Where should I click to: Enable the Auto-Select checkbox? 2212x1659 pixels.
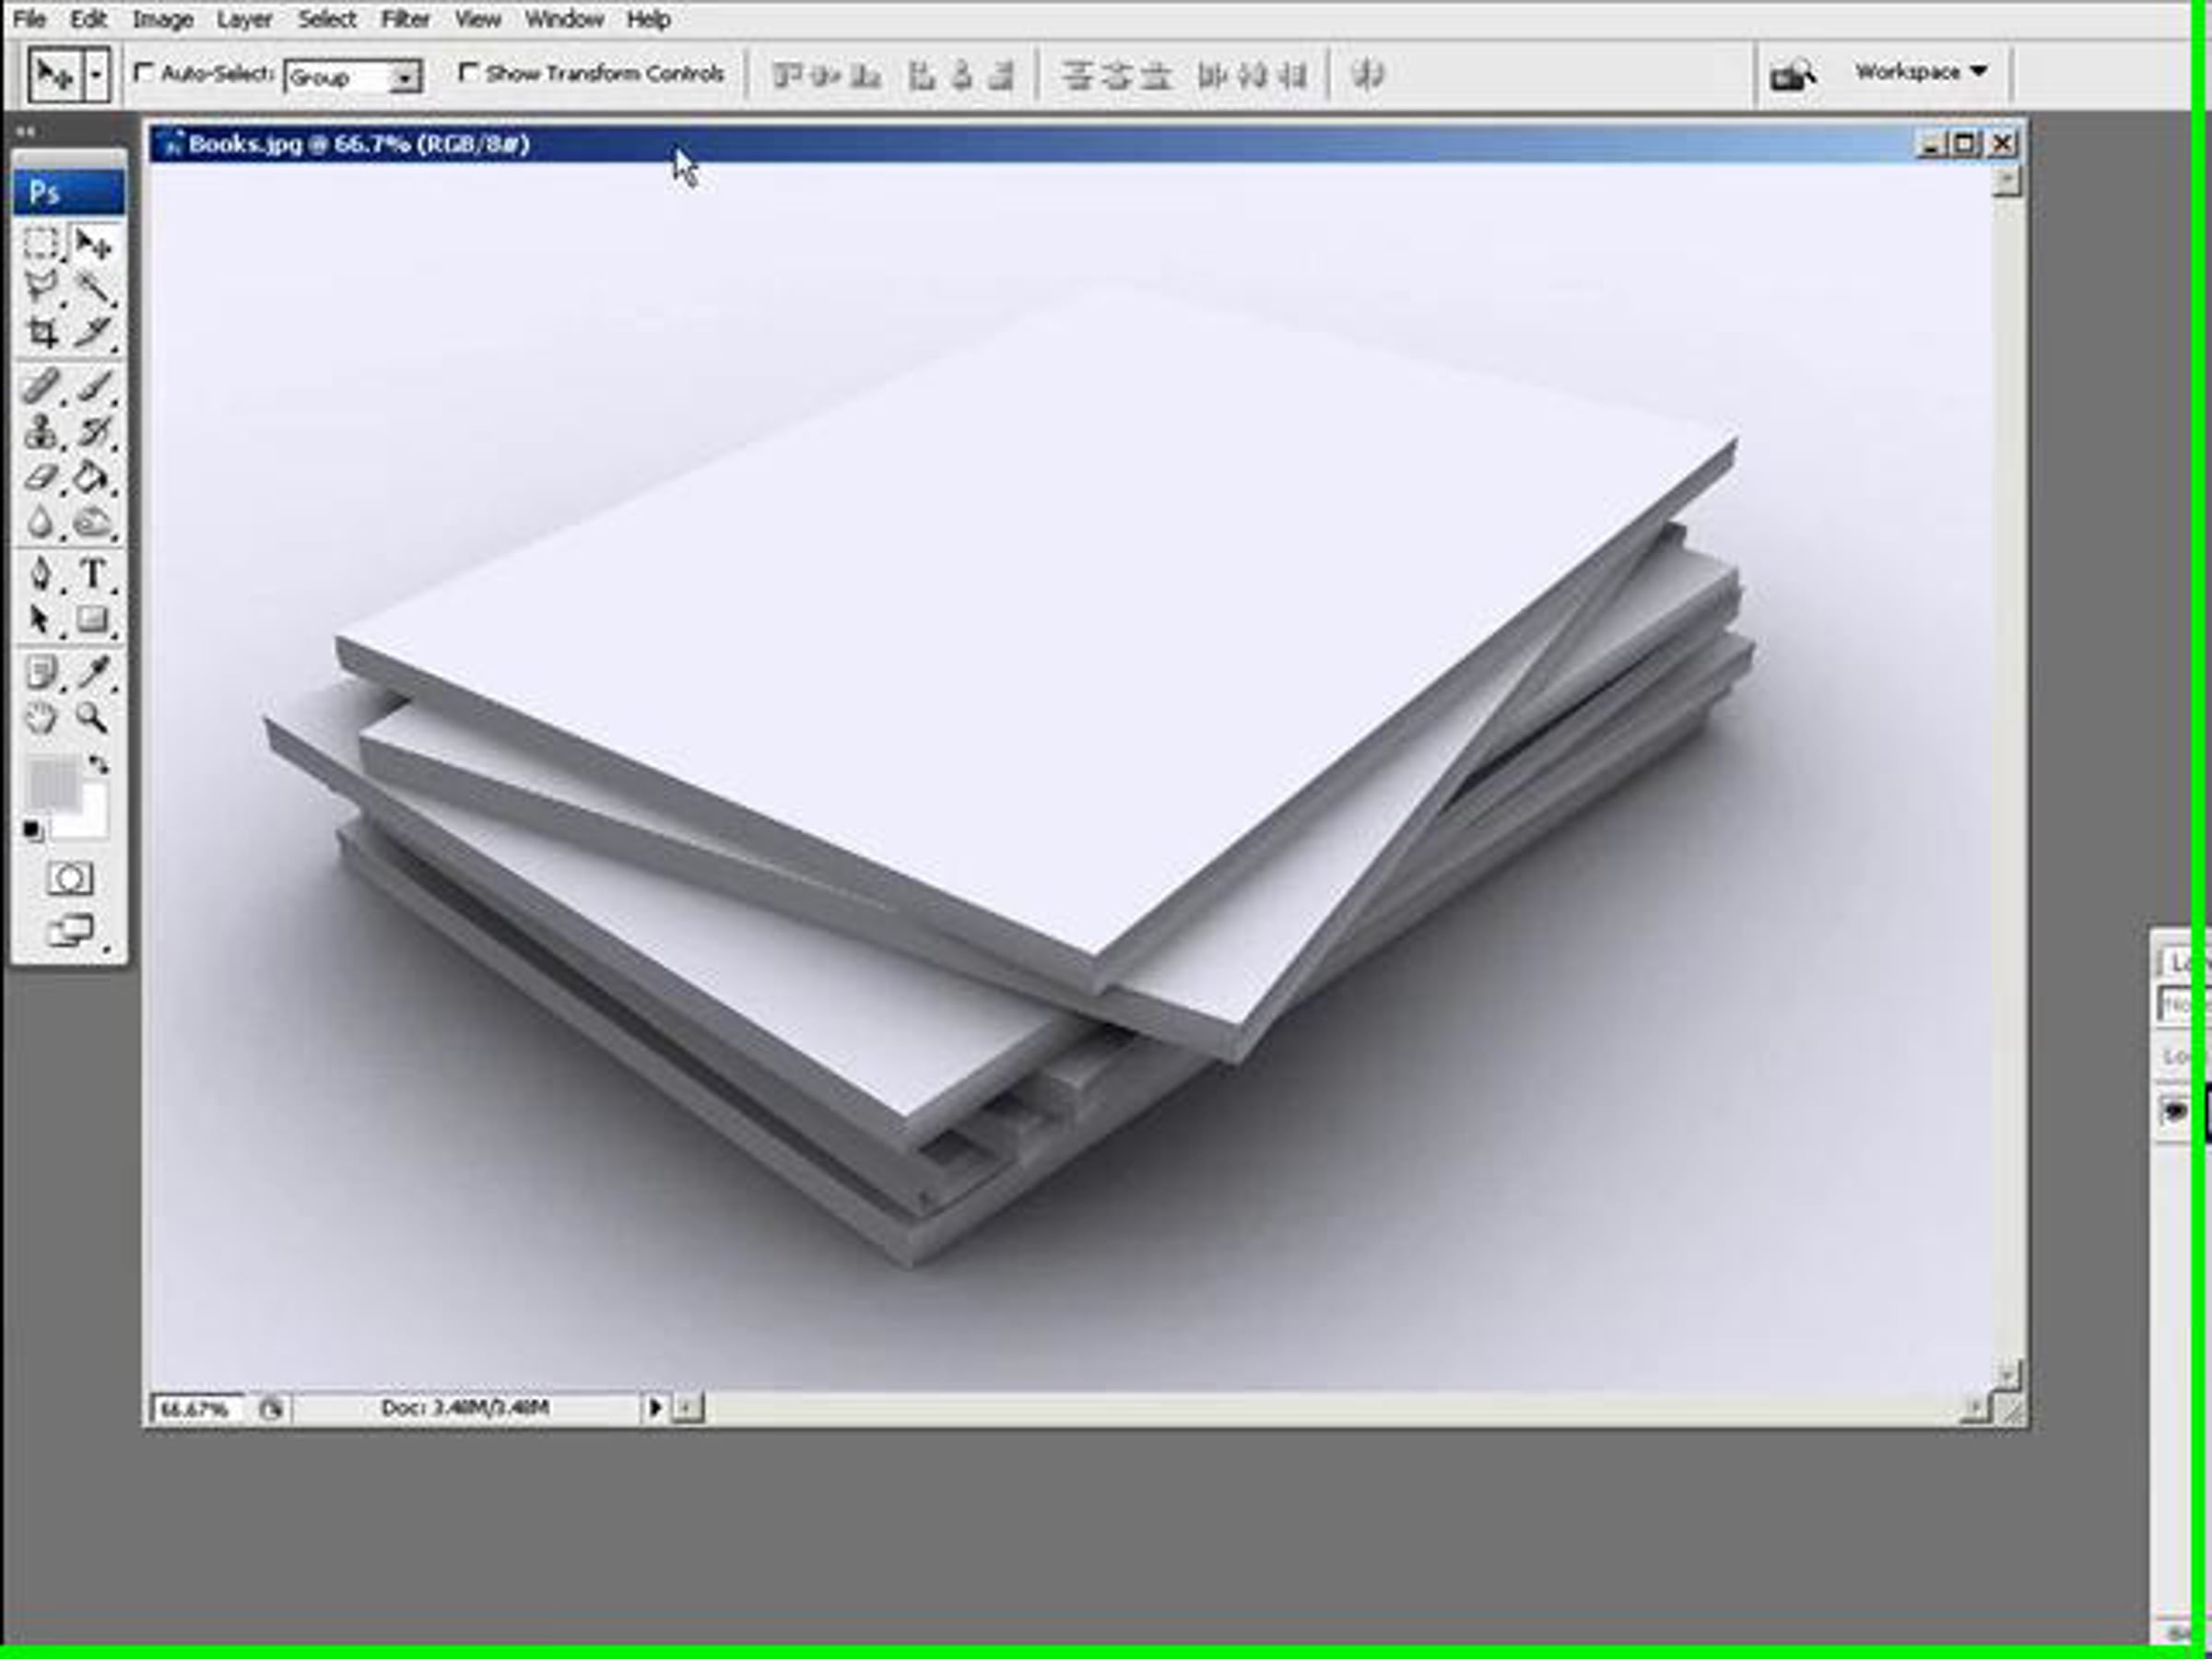coord(144,73)
